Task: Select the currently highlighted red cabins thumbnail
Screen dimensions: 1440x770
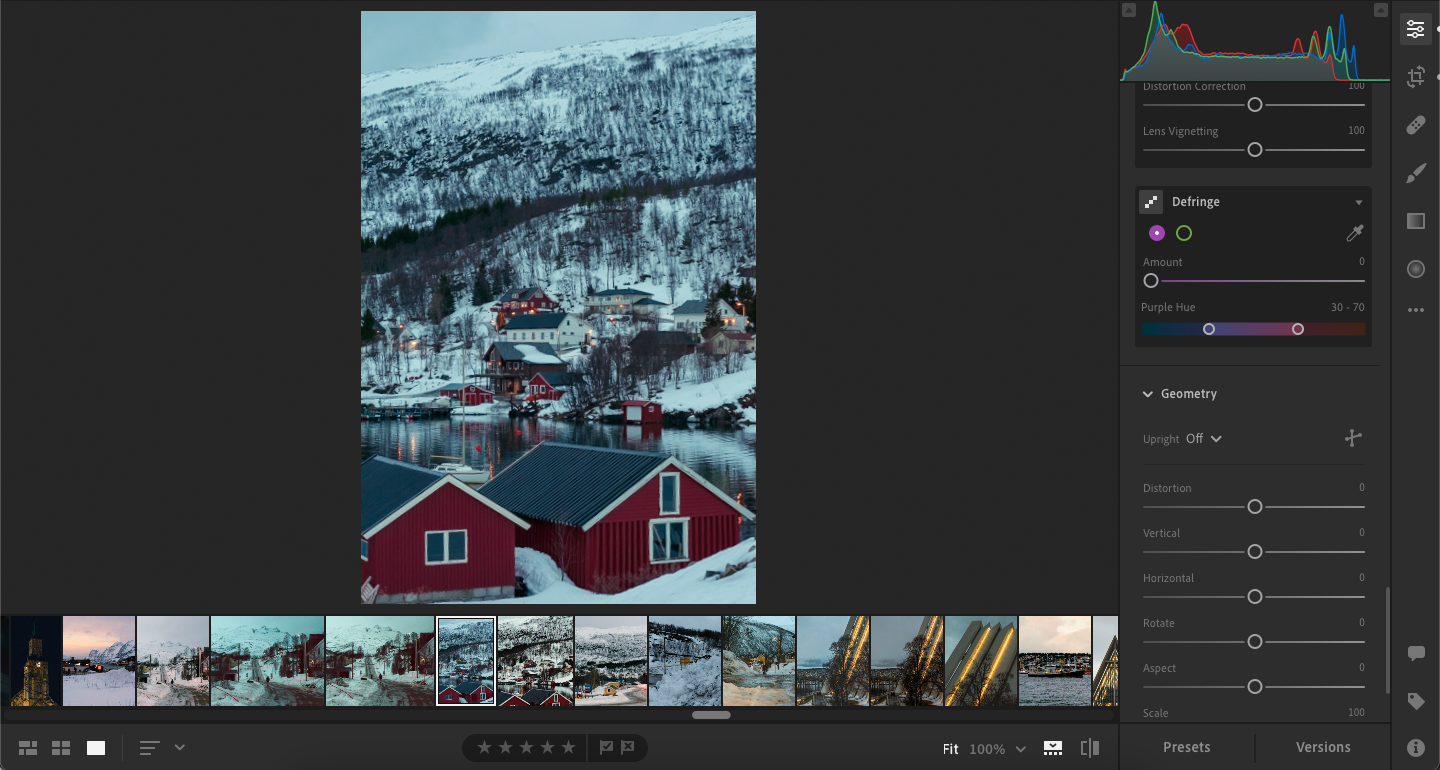Action: 466,661
